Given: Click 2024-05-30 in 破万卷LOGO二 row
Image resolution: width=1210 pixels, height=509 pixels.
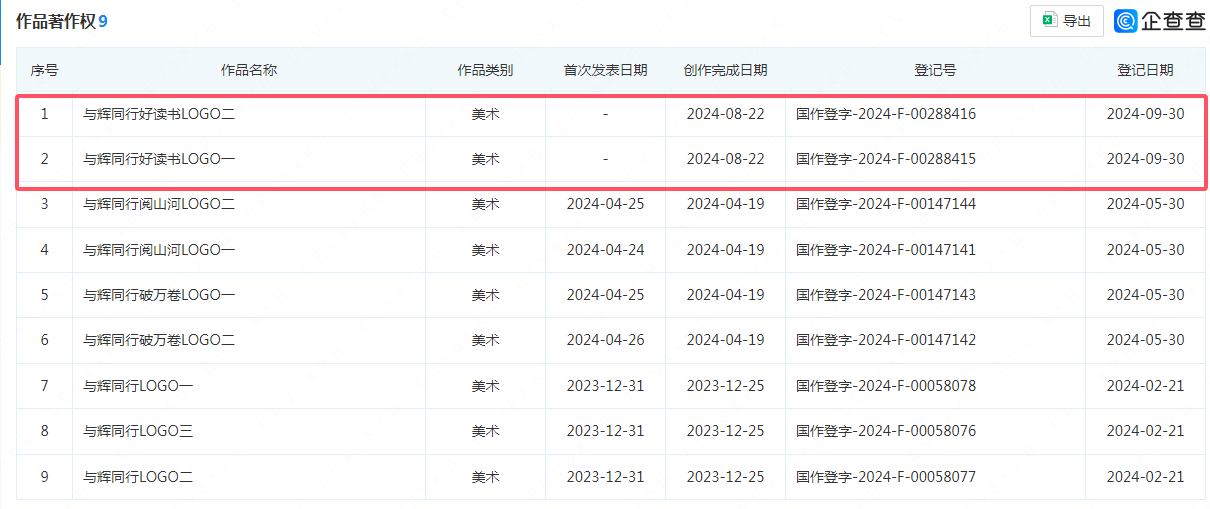Looking at the screenshot, I should (1145, 340).
